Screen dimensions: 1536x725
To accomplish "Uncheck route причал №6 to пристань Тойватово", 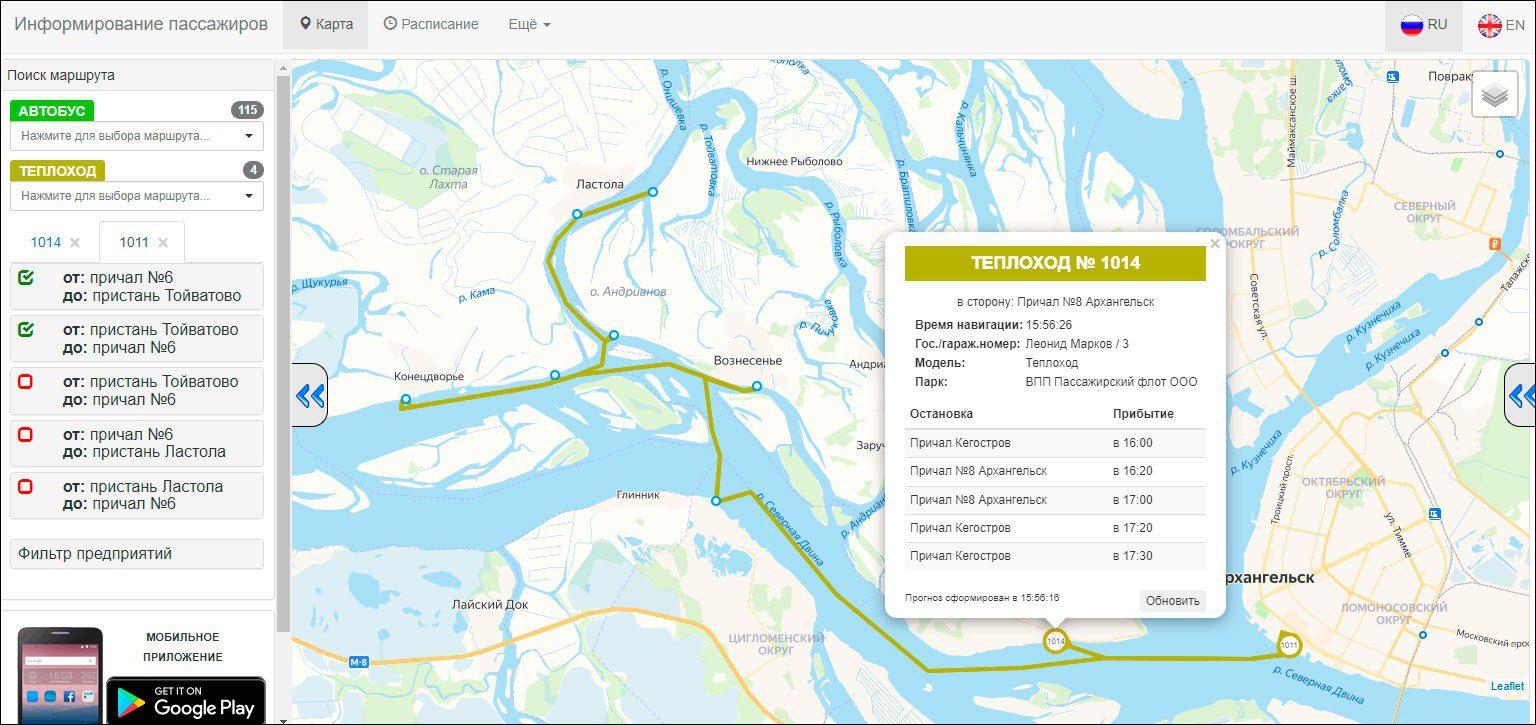I will point(27,278).
